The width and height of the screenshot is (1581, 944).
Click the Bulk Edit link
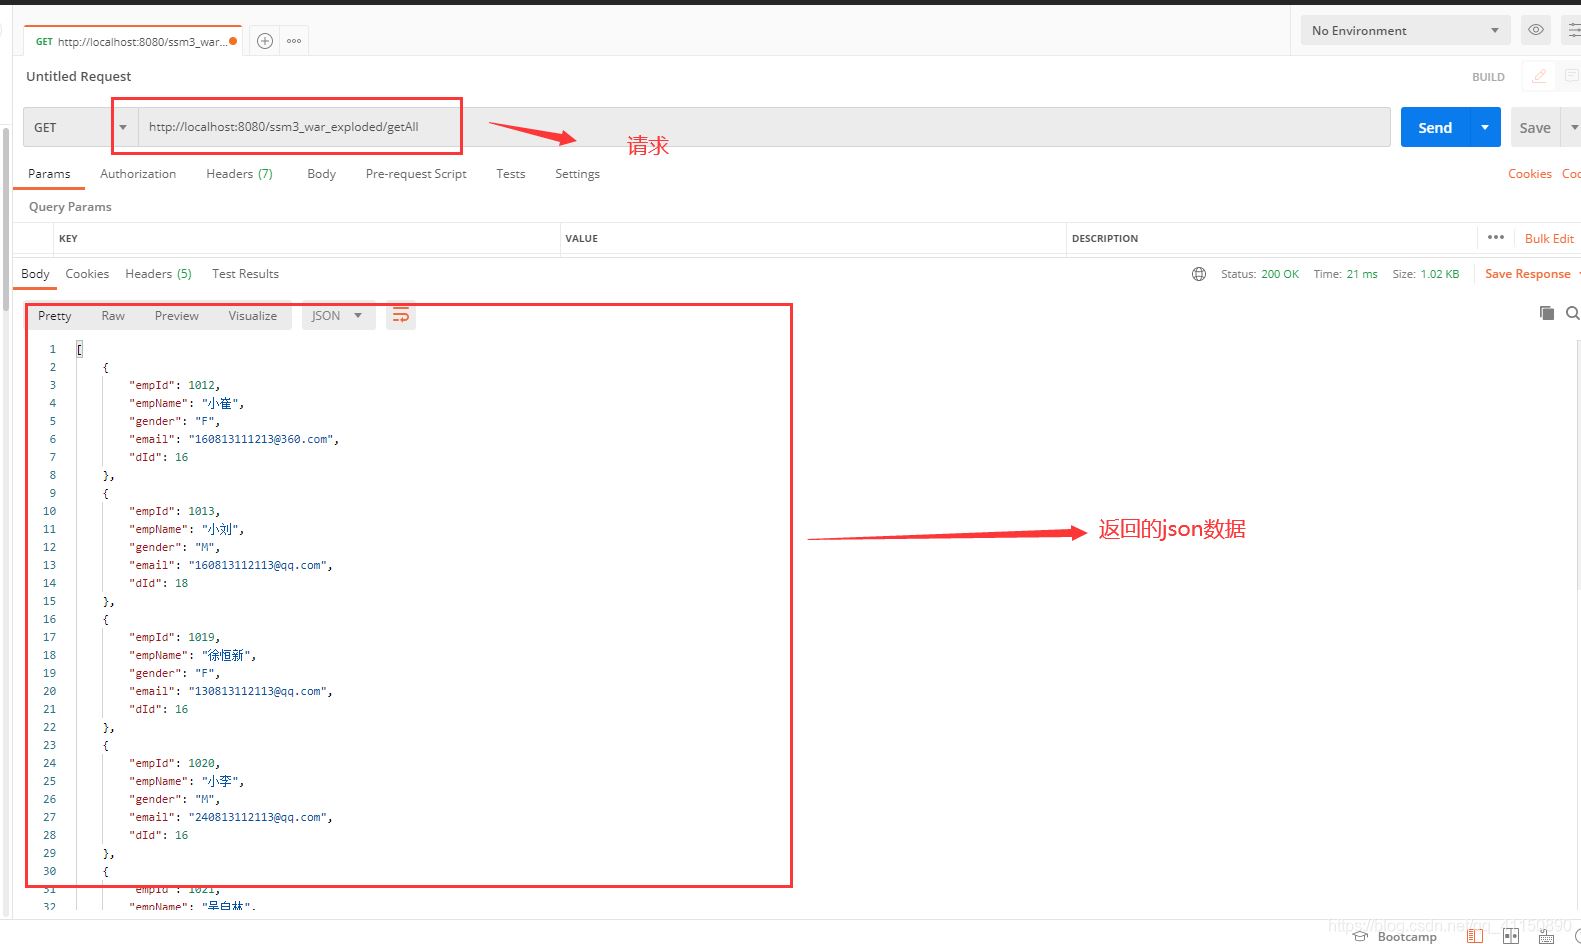tap(1549, 238)
